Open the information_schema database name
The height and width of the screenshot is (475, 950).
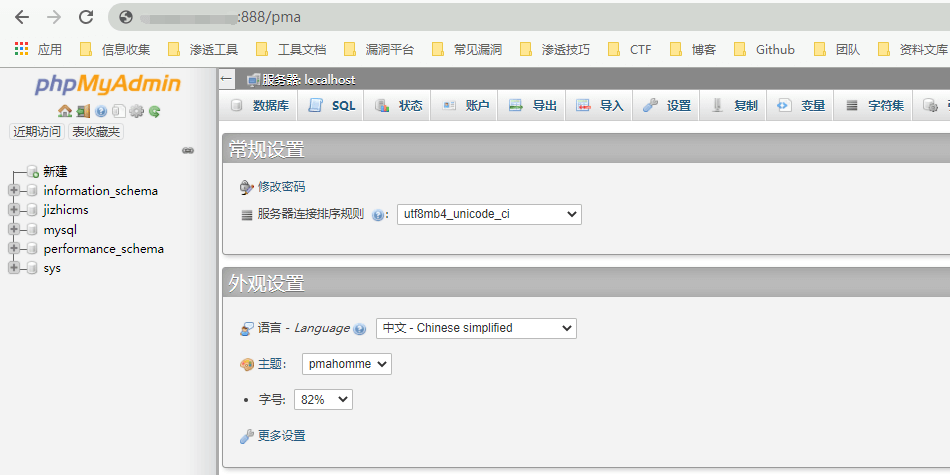[x=101, y=191]
